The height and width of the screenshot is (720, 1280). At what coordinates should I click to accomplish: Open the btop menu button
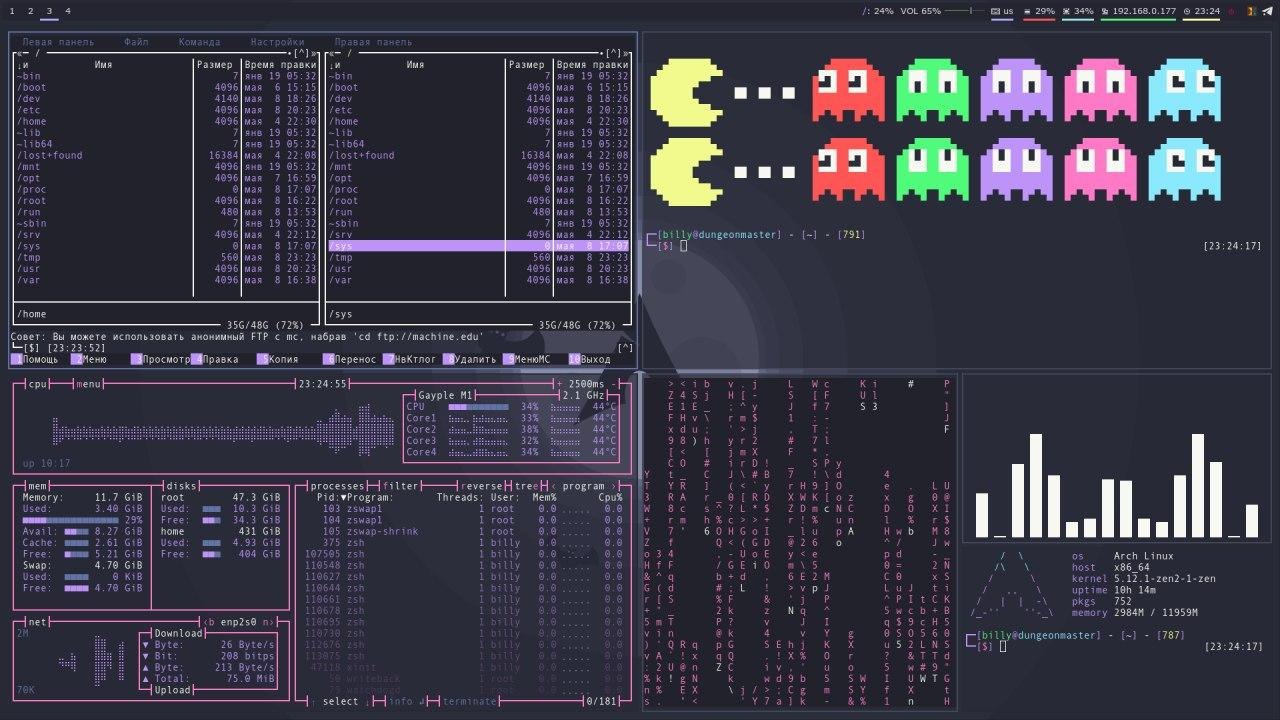click(x=90, y=384)
